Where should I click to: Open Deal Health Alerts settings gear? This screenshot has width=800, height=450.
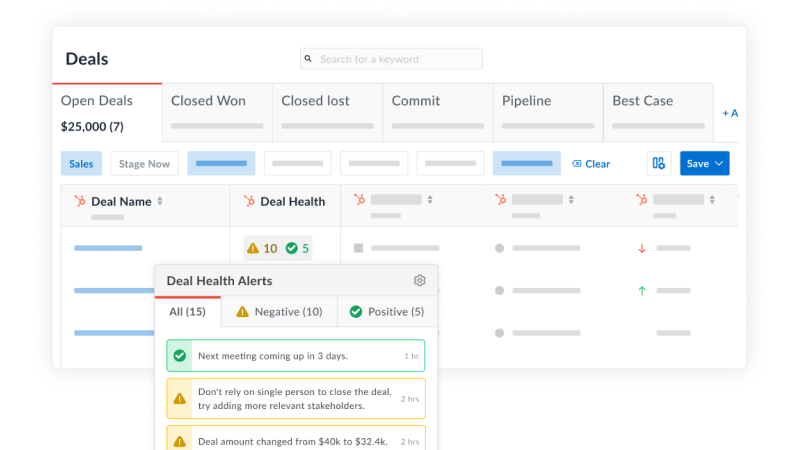tap(419, 281)
